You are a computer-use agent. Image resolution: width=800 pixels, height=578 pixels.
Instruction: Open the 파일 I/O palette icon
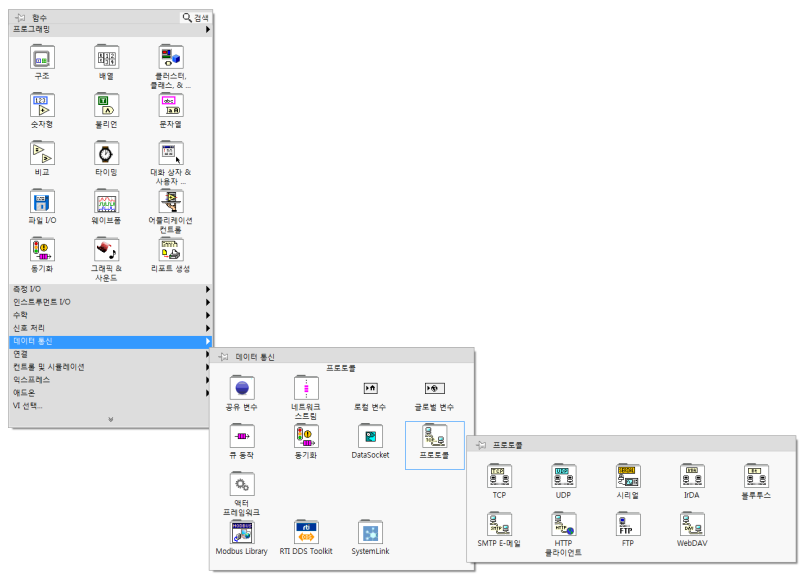(42, 202)
